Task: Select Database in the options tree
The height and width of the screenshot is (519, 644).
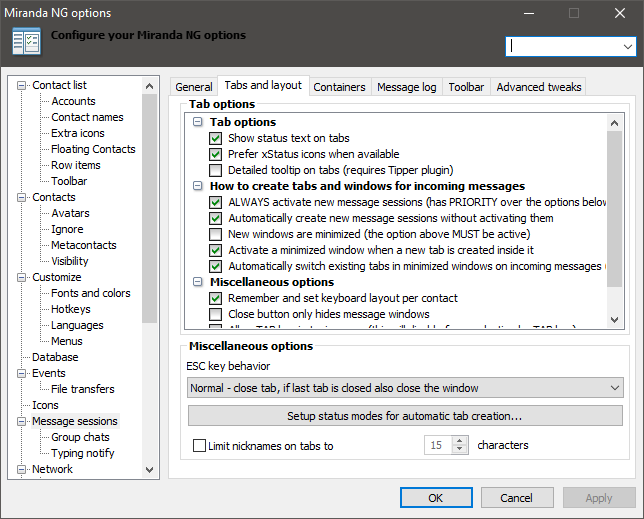Action: 55,358
